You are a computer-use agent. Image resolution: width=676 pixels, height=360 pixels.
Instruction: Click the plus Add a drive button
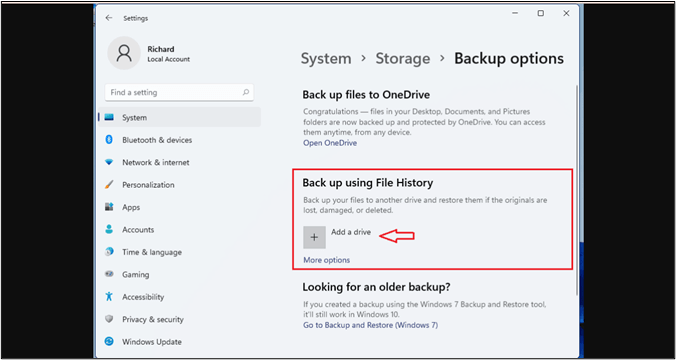pyautogui.click(x=314, y=237)
